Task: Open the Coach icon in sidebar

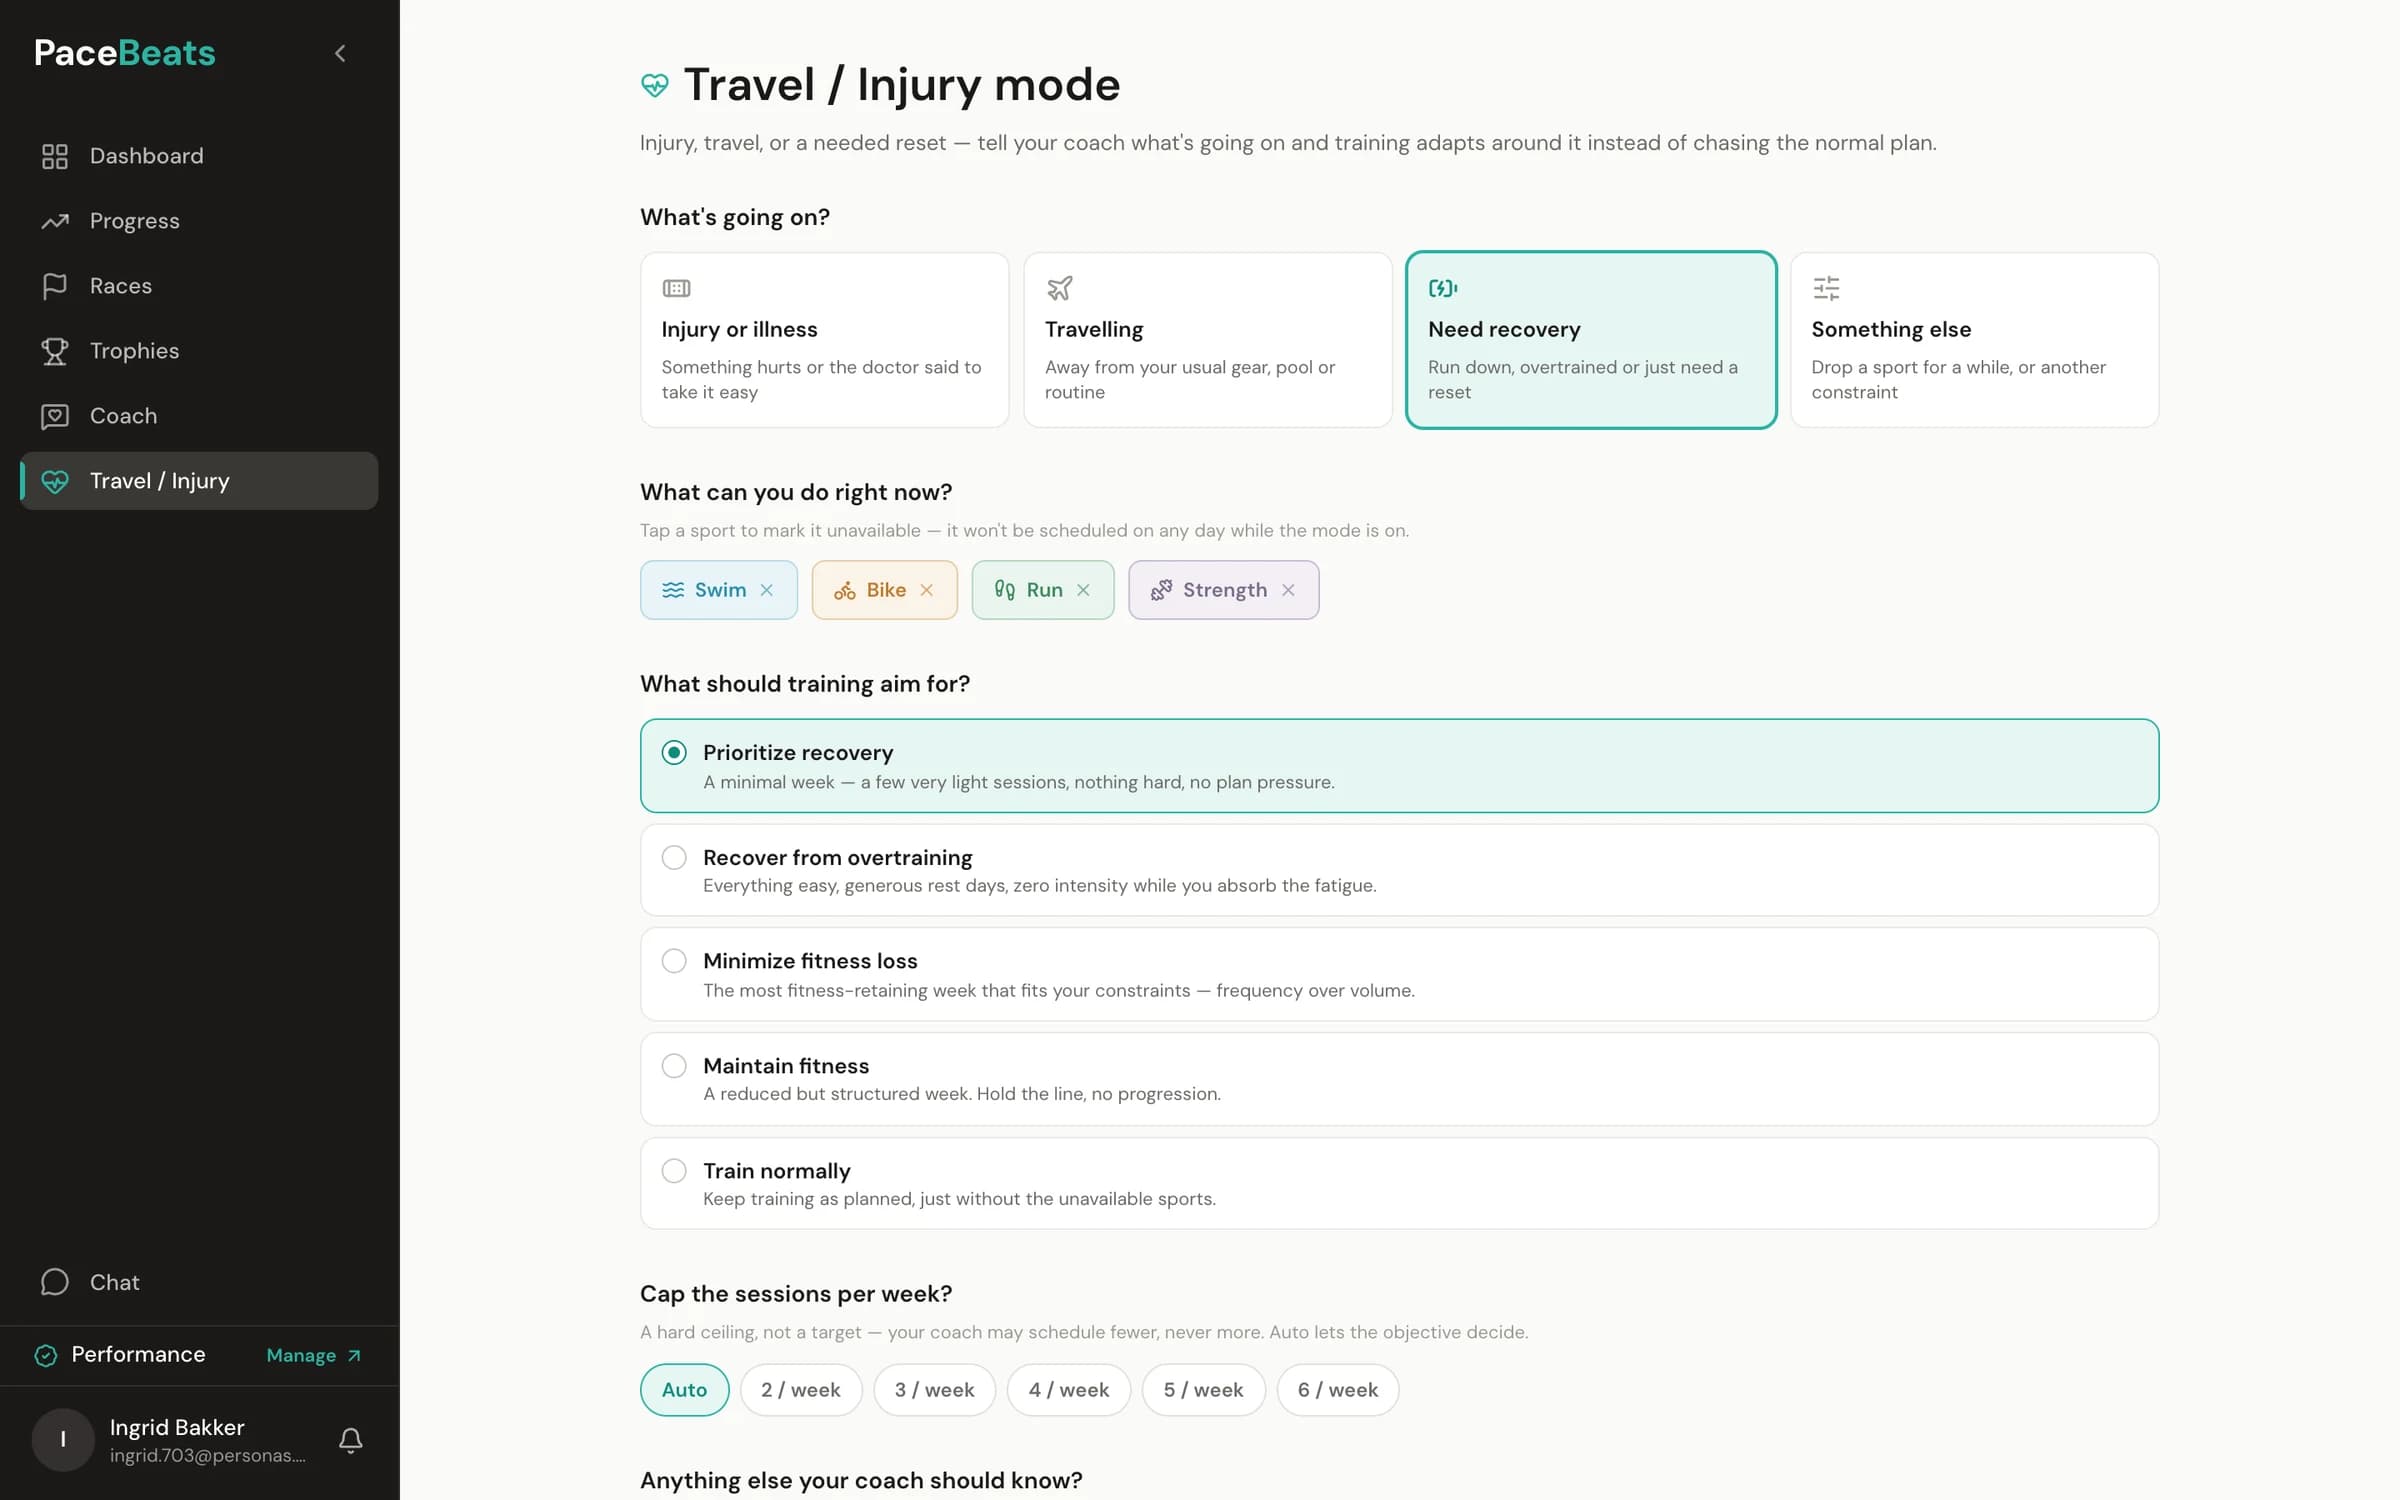Action: 55,416
